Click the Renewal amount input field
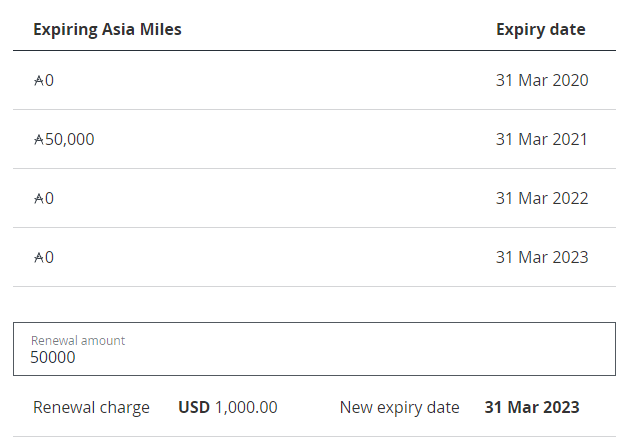626x446 pixels. point(314,349)
